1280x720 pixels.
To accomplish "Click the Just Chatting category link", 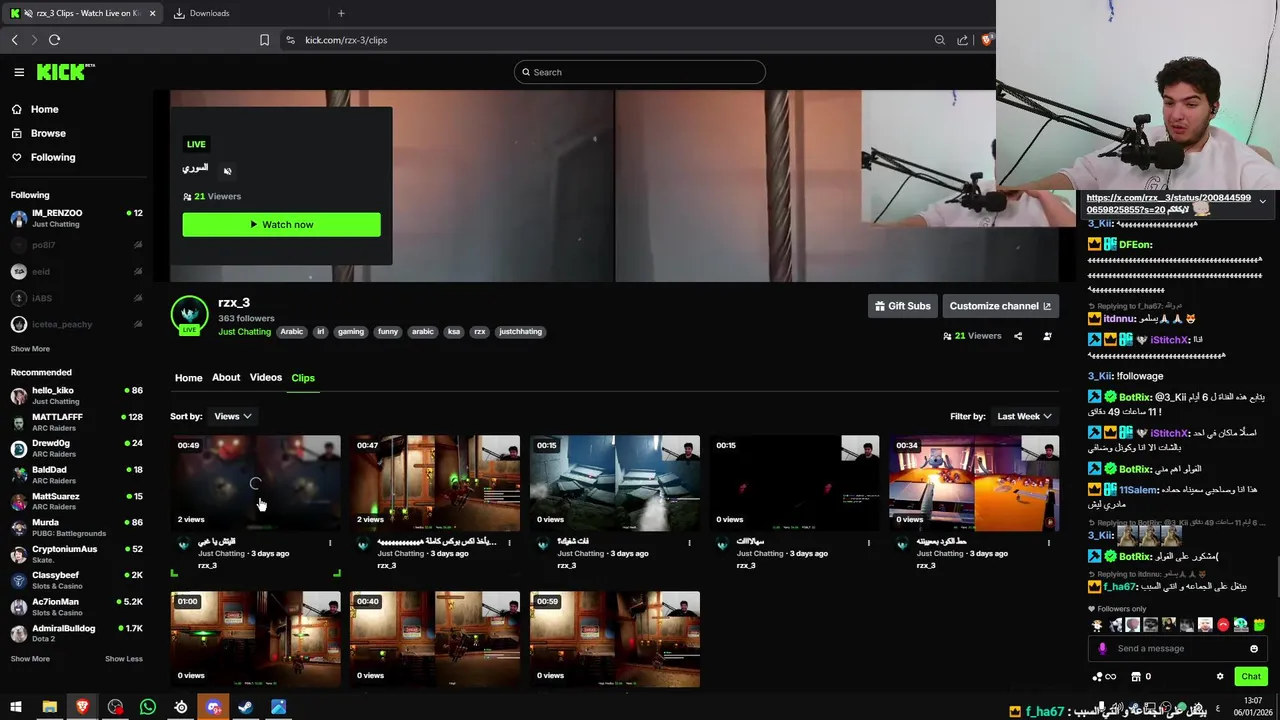I will click(244, 332).
